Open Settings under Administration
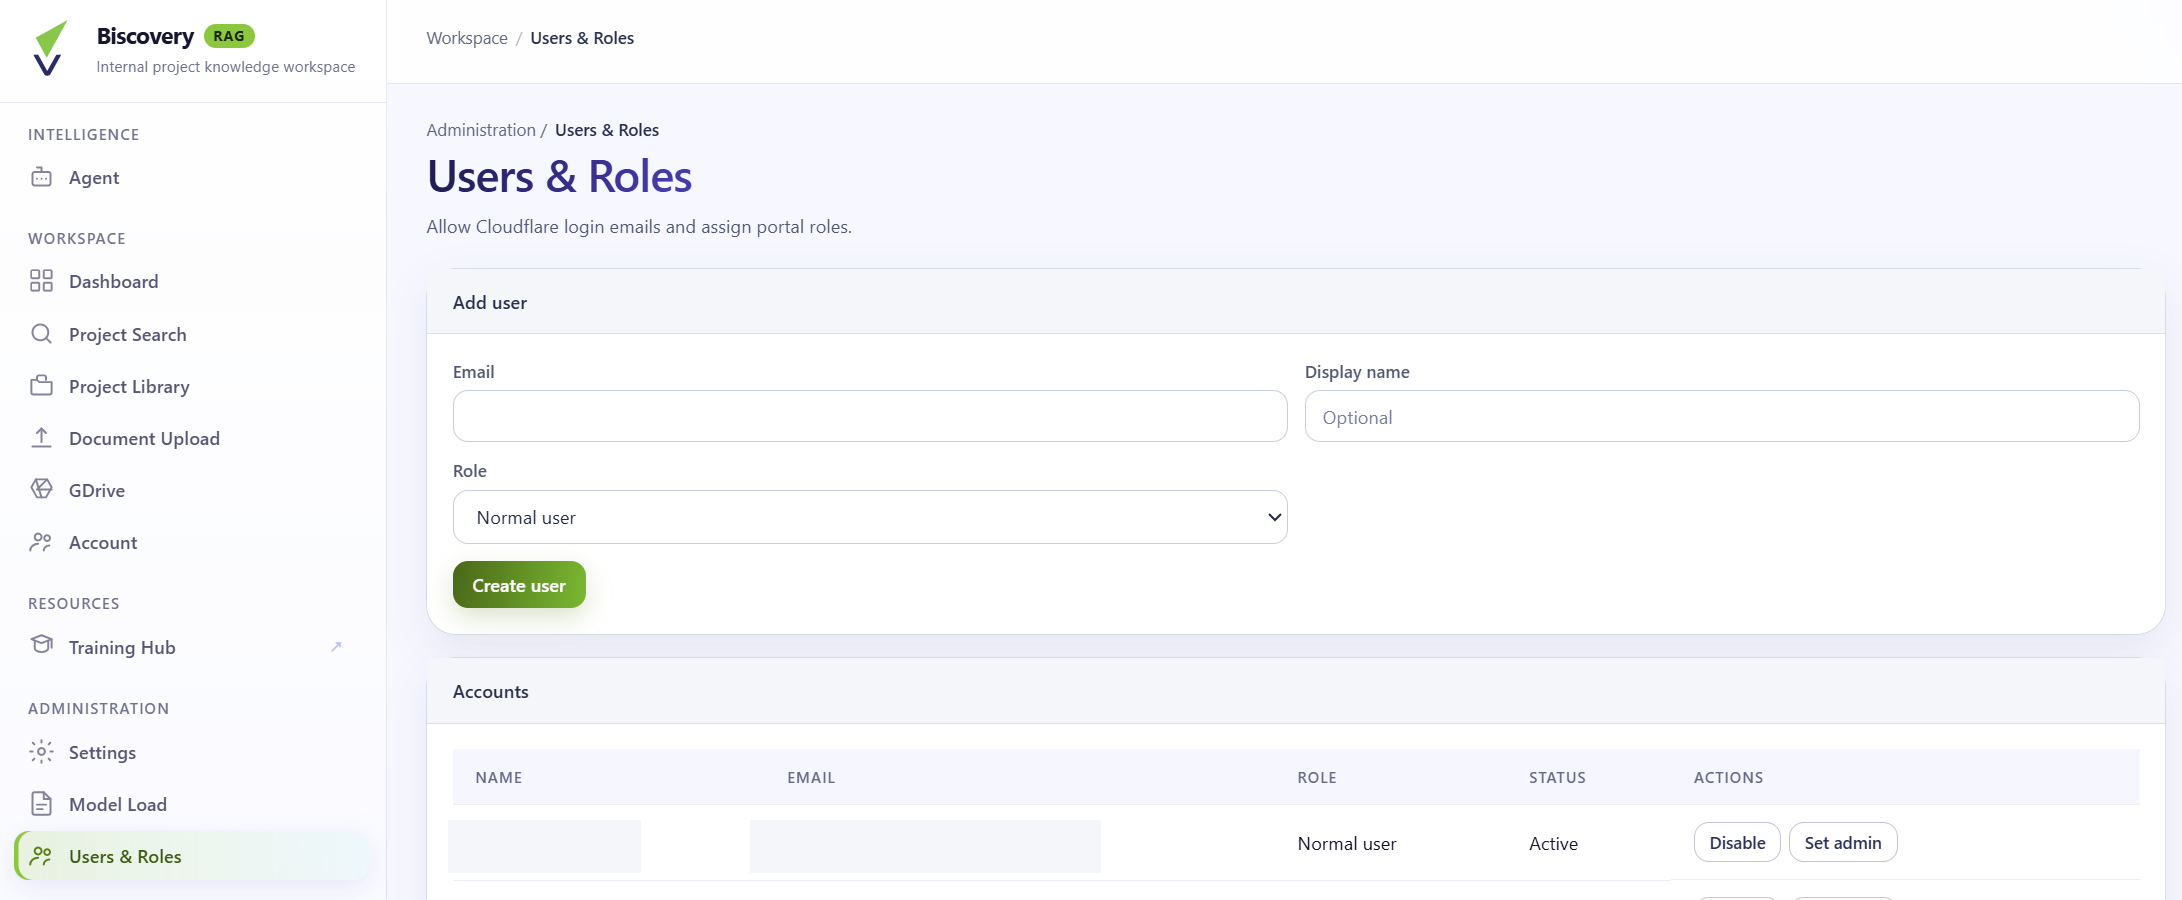2182x900 pixels. coord(193,752)
